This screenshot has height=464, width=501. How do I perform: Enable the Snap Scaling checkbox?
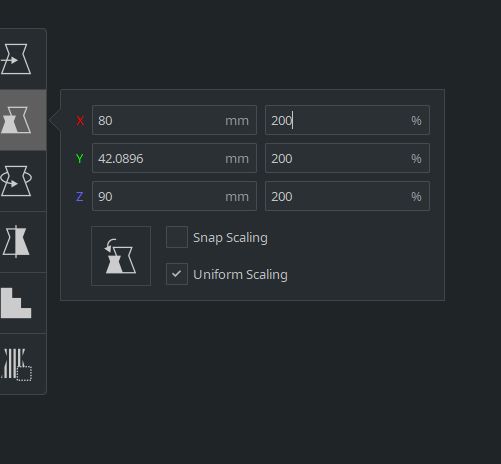pos(177,237)
